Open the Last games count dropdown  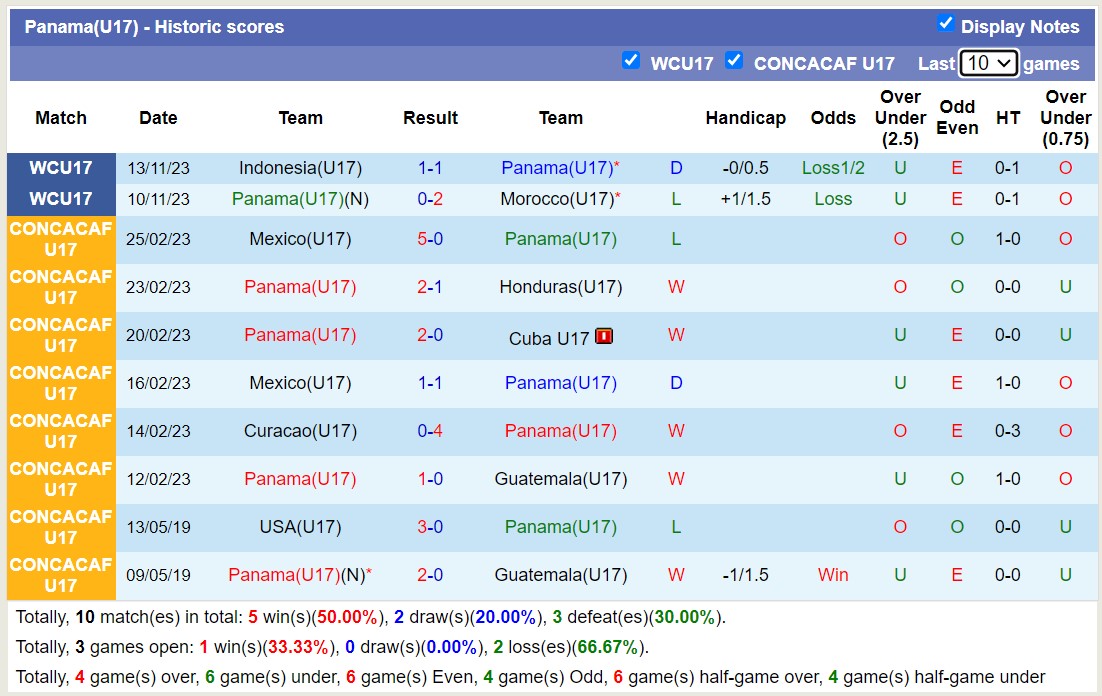pyautogui.click(x=988, y=62)
